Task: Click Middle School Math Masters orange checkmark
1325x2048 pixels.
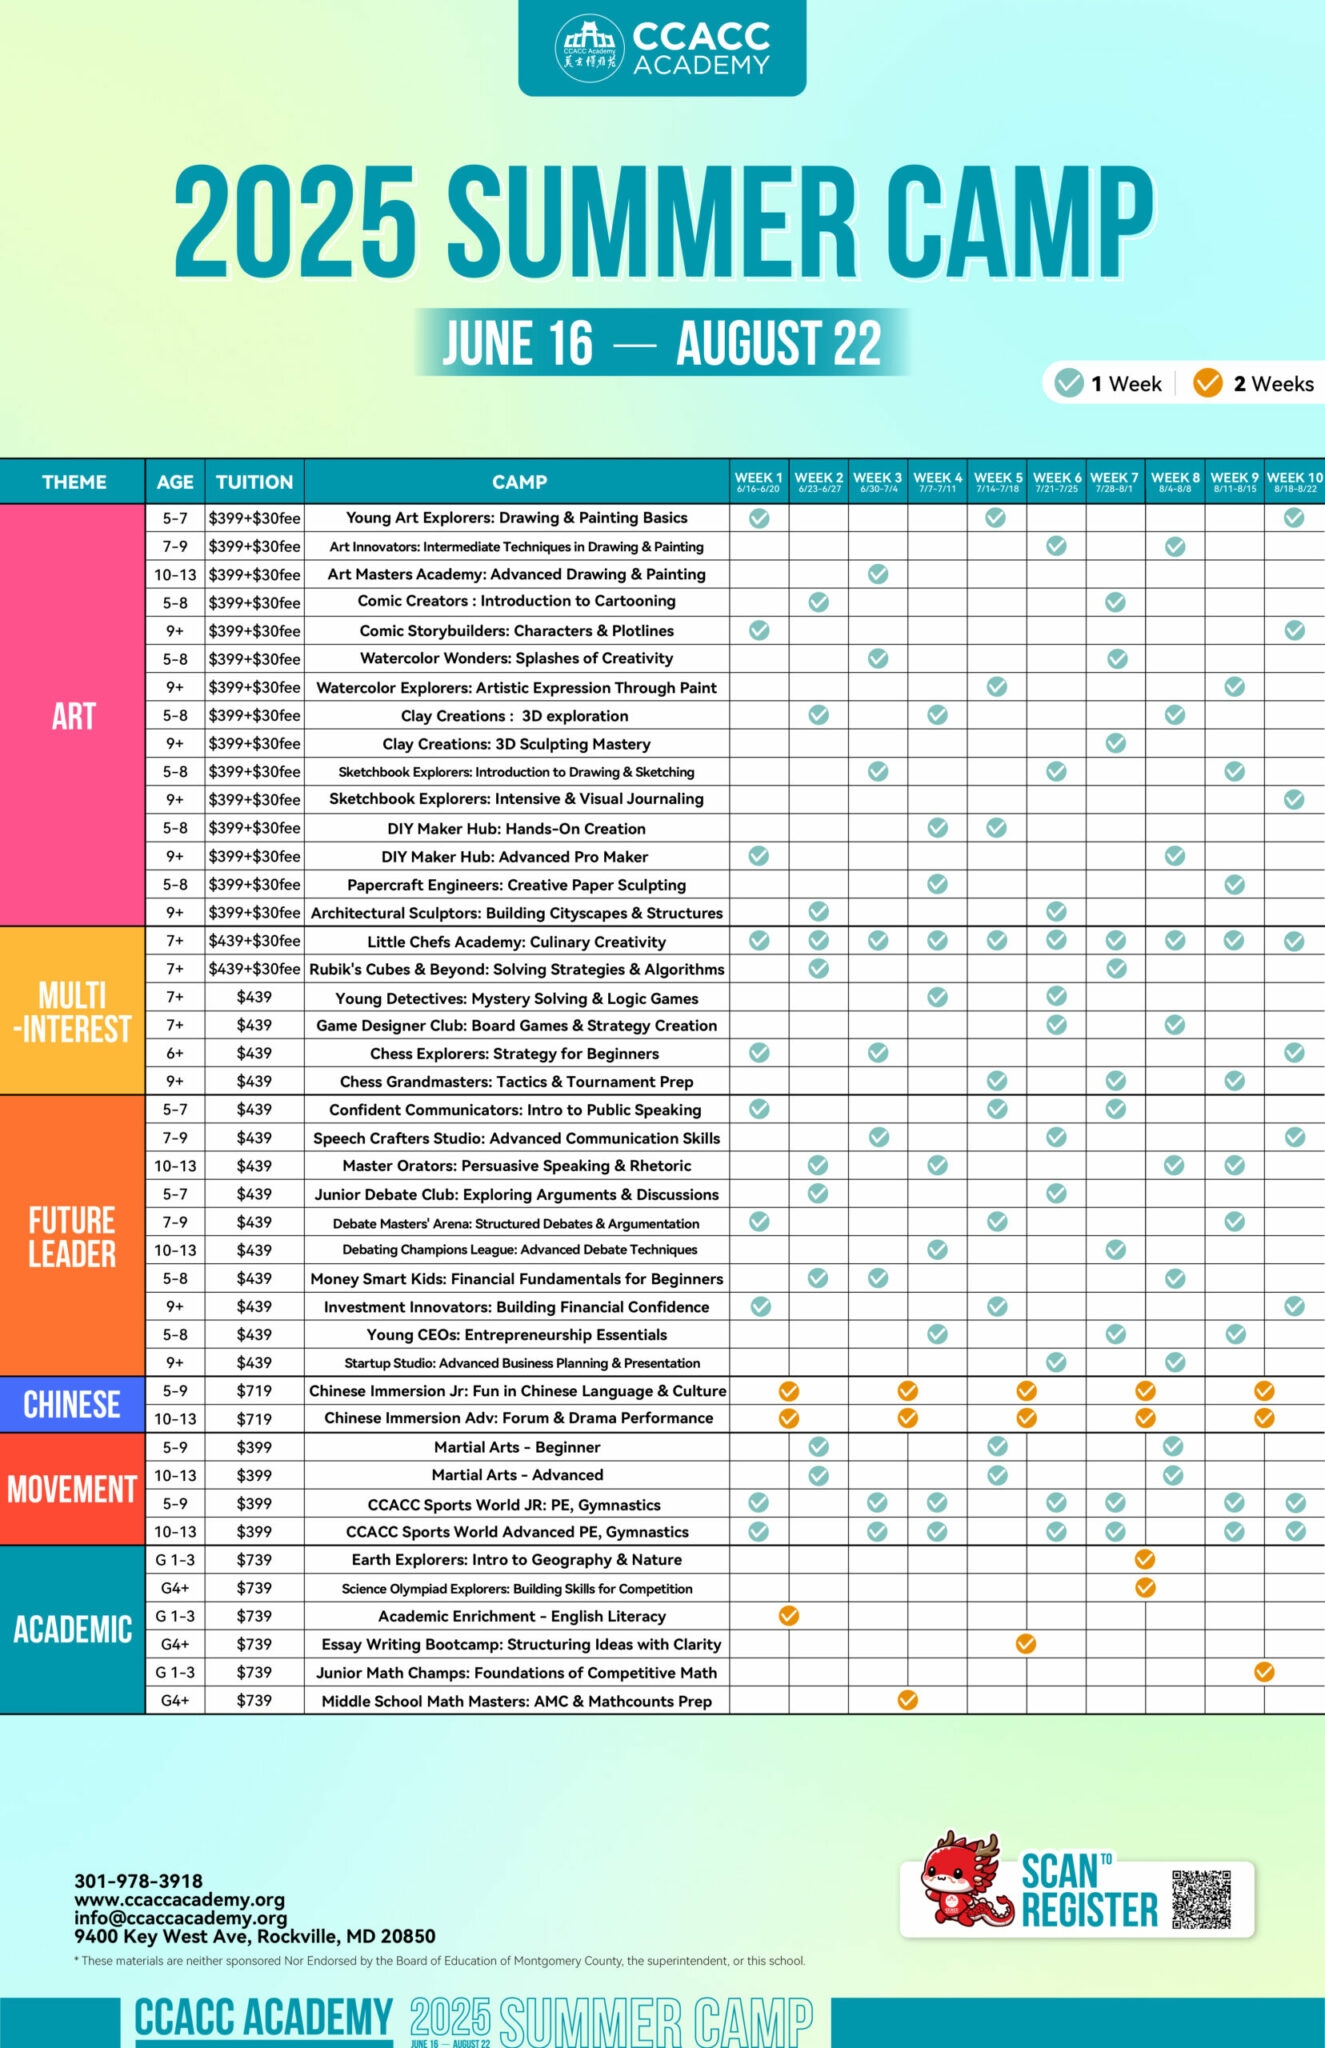Action: tap(907, 1700)
